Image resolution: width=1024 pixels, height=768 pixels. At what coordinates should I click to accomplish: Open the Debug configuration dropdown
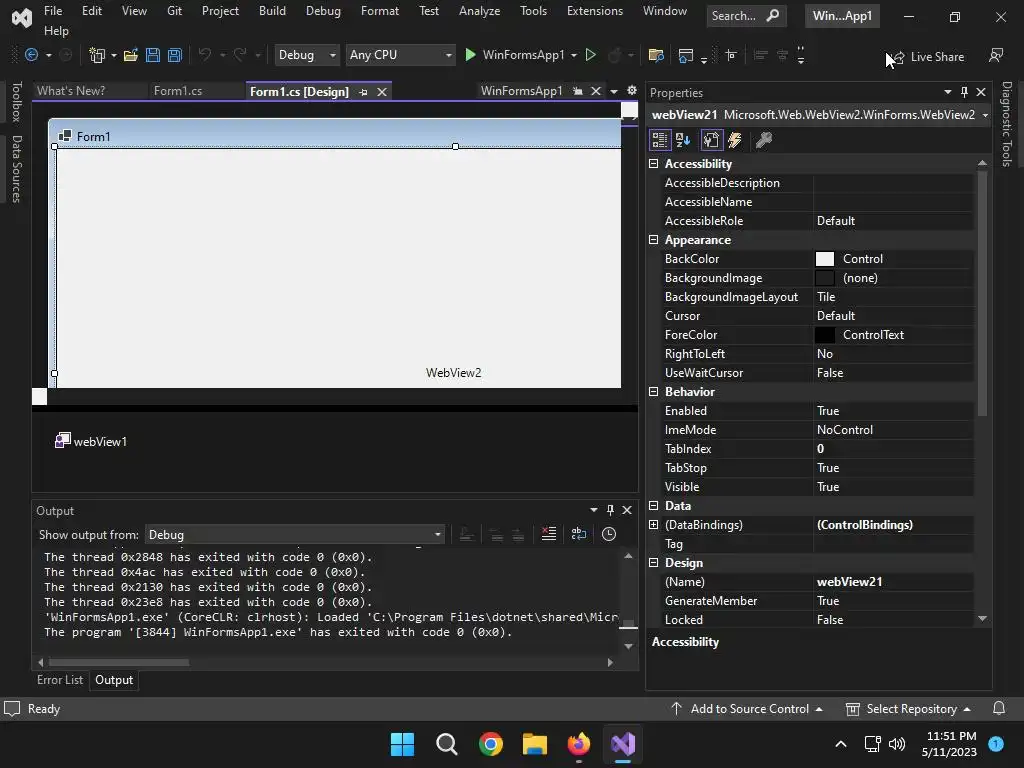point(306,56)
